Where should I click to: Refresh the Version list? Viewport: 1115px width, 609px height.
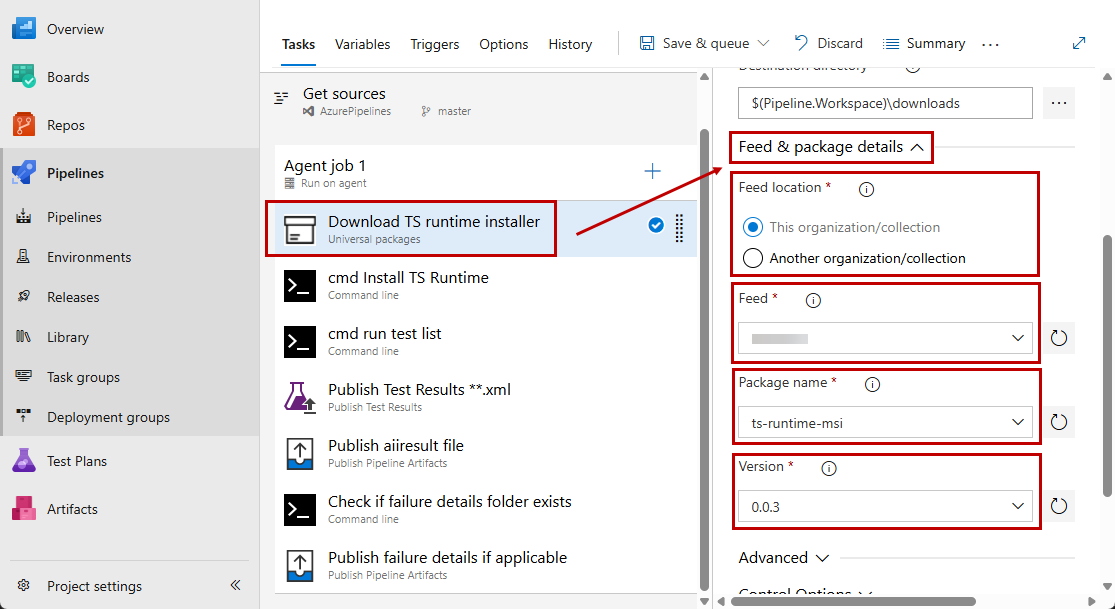1059,507
